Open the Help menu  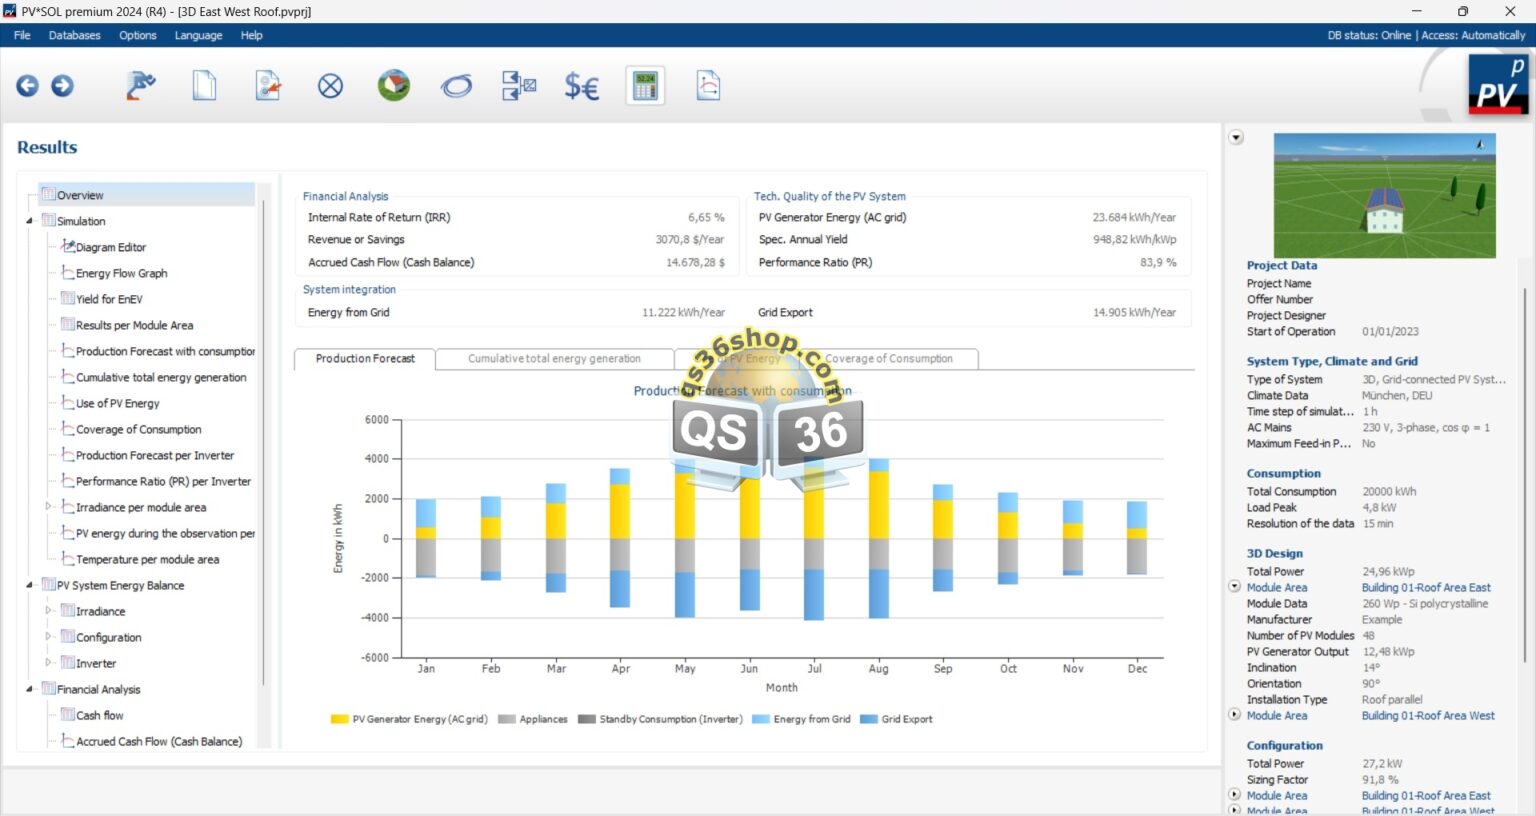click(x=251, y=35)
